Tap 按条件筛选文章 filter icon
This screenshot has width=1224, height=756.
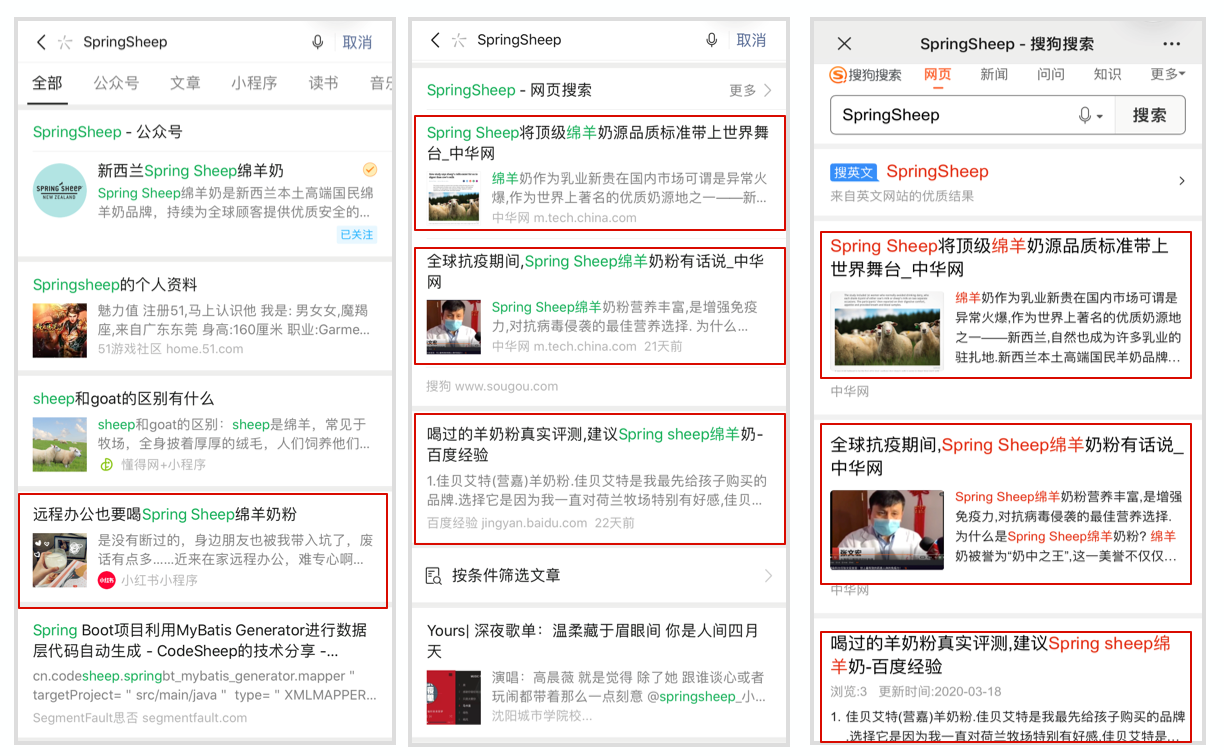pyautogui.click(x=434, y=576)
